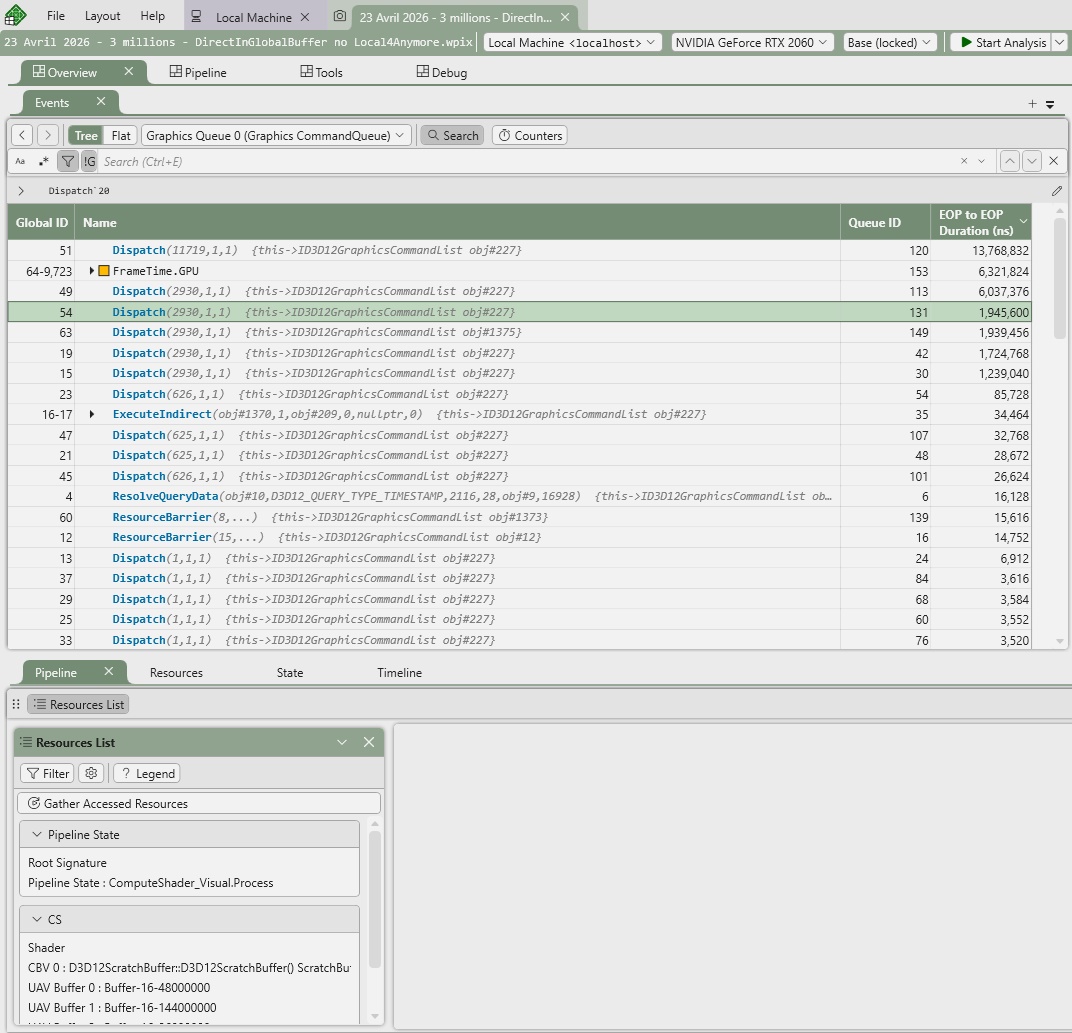
Task: Go to next search result arrow
Action: 1032,161
